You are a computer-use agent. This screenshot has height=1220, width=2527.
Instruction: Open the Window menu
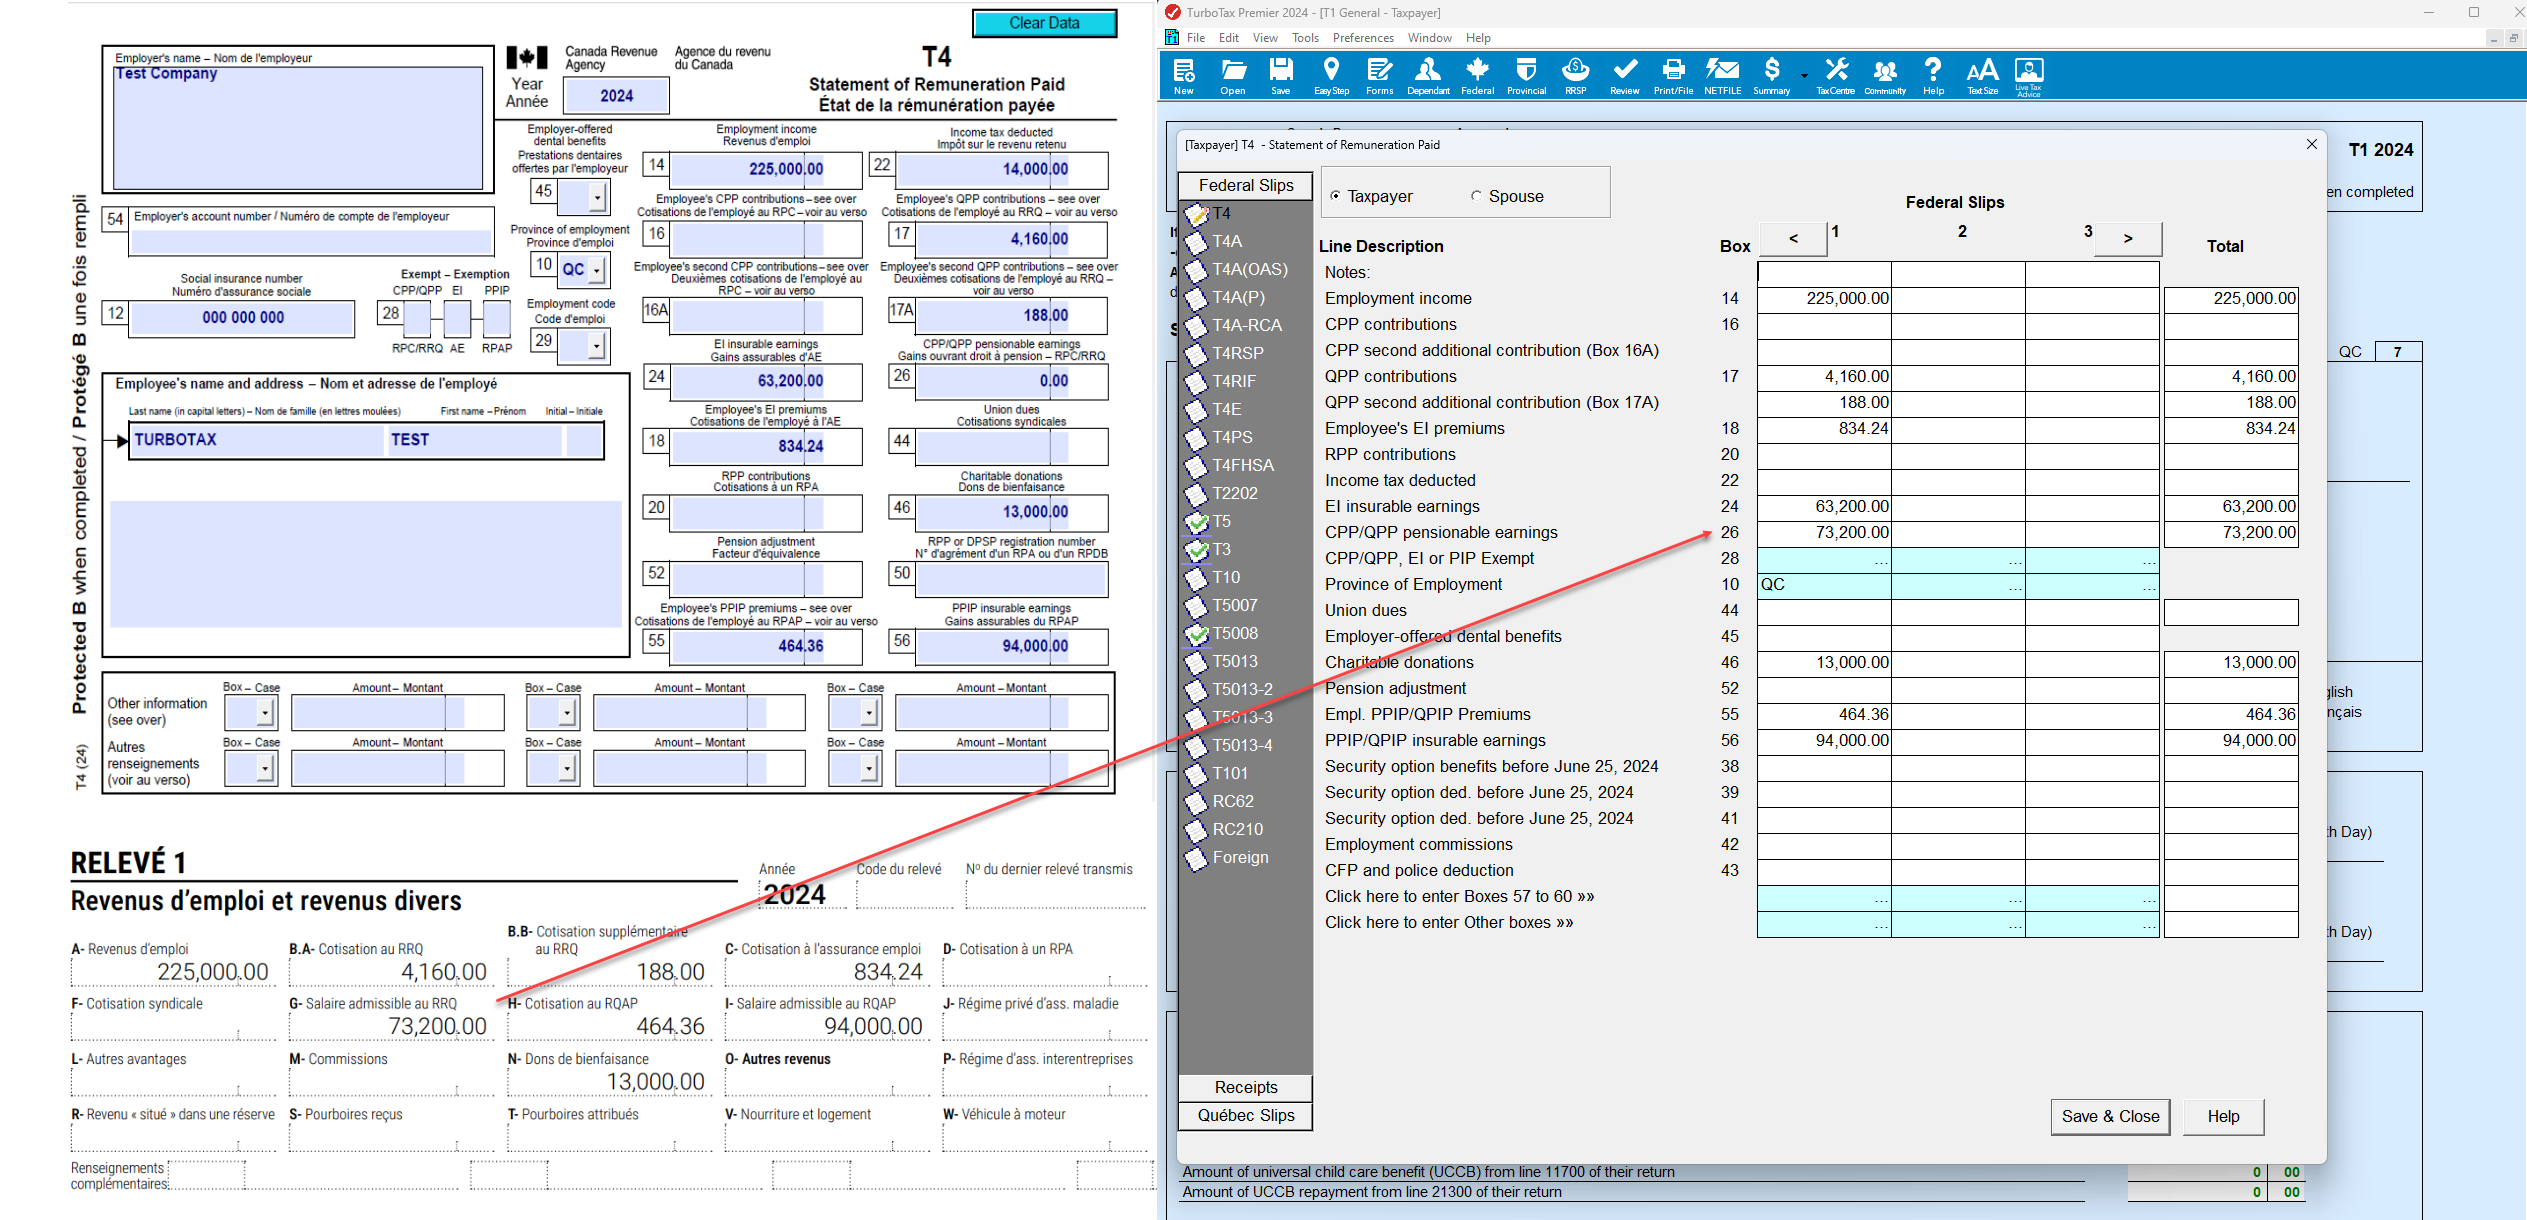[x=1430, y=38]
